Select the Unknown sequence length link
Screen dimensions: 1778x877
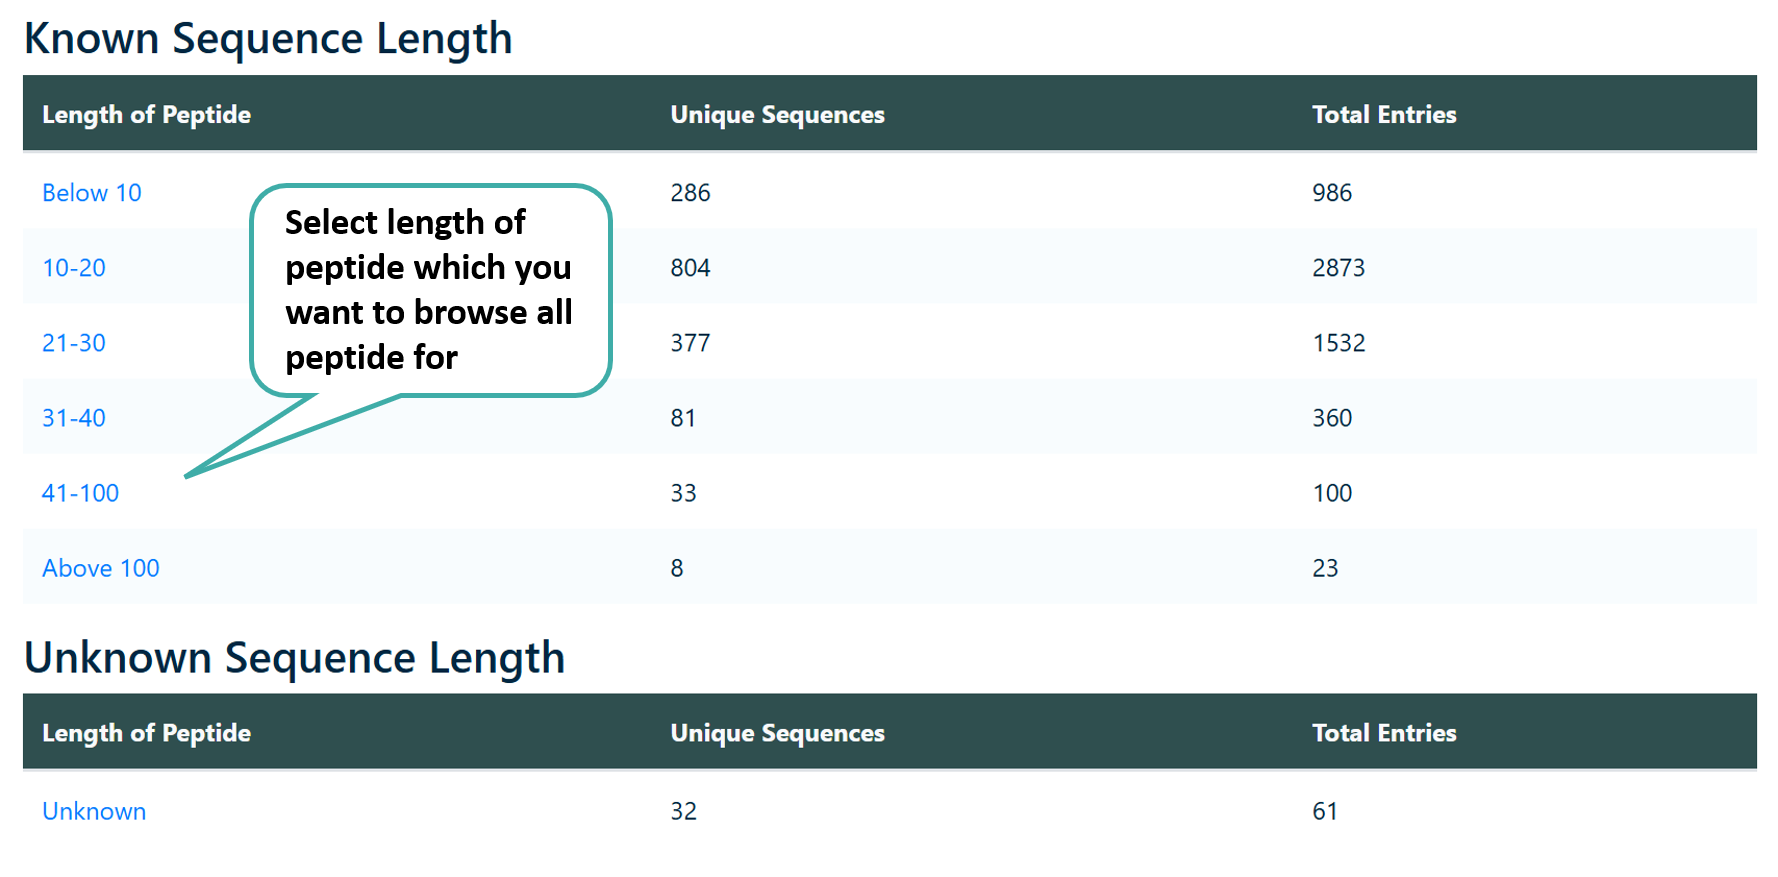[93, 810]
